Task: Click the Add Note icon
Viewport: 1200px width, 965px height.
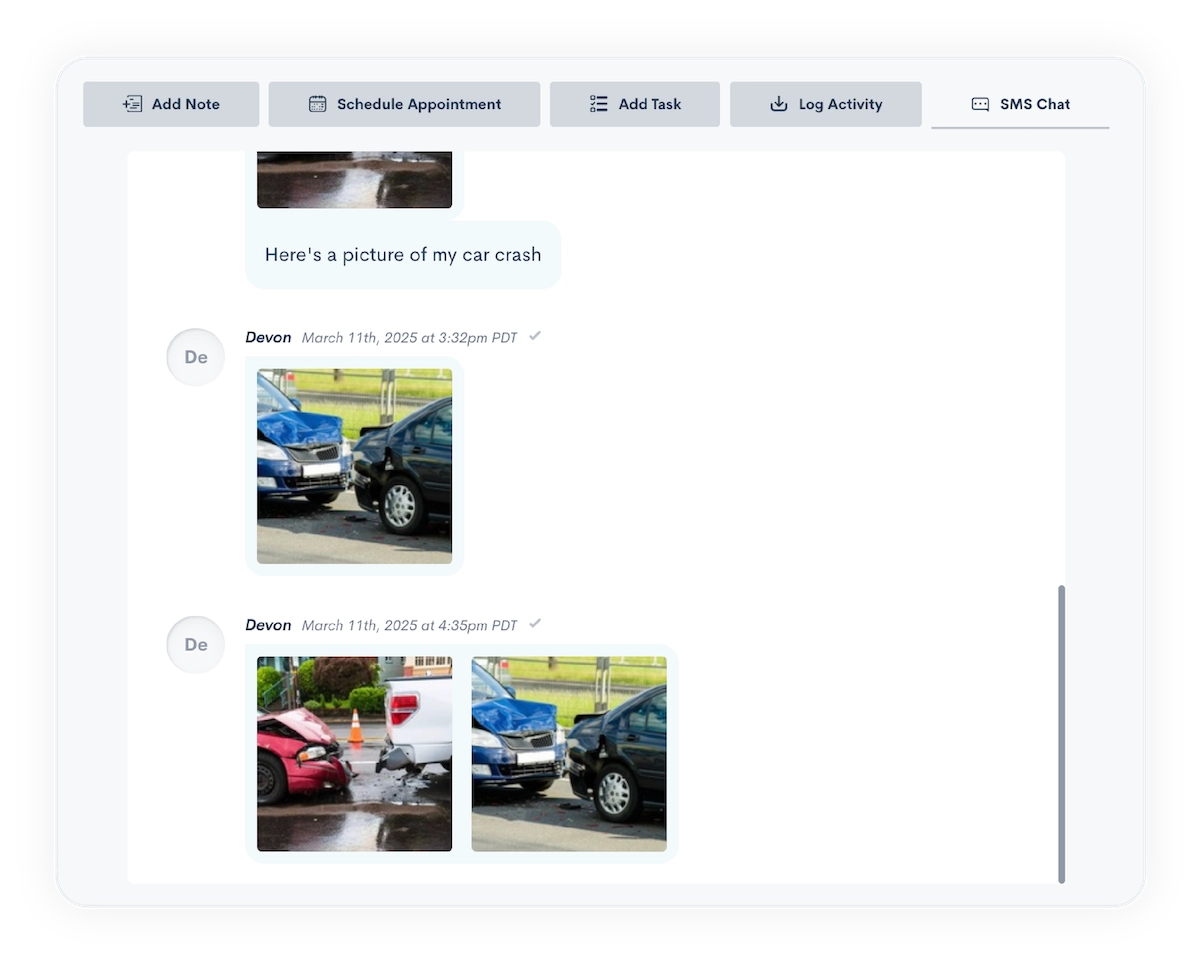Action: [x=132, y=104]
